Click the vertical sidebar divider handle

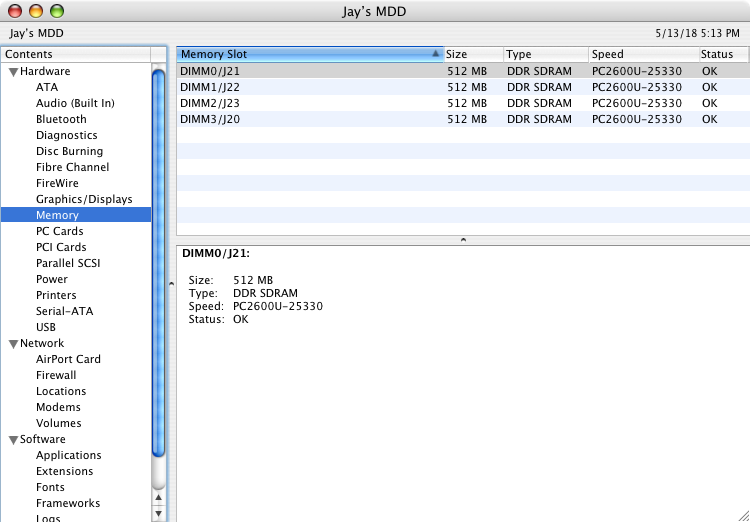(x=170, y=284)
